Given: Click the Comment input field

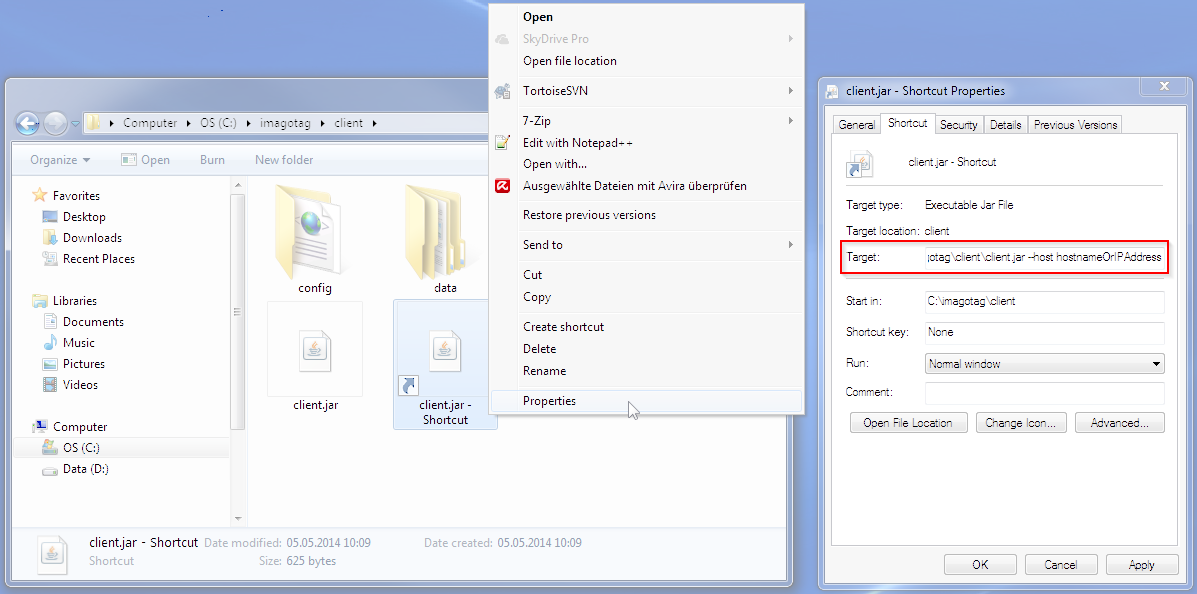Looking at the screenshot, I should pos(1044,393).
